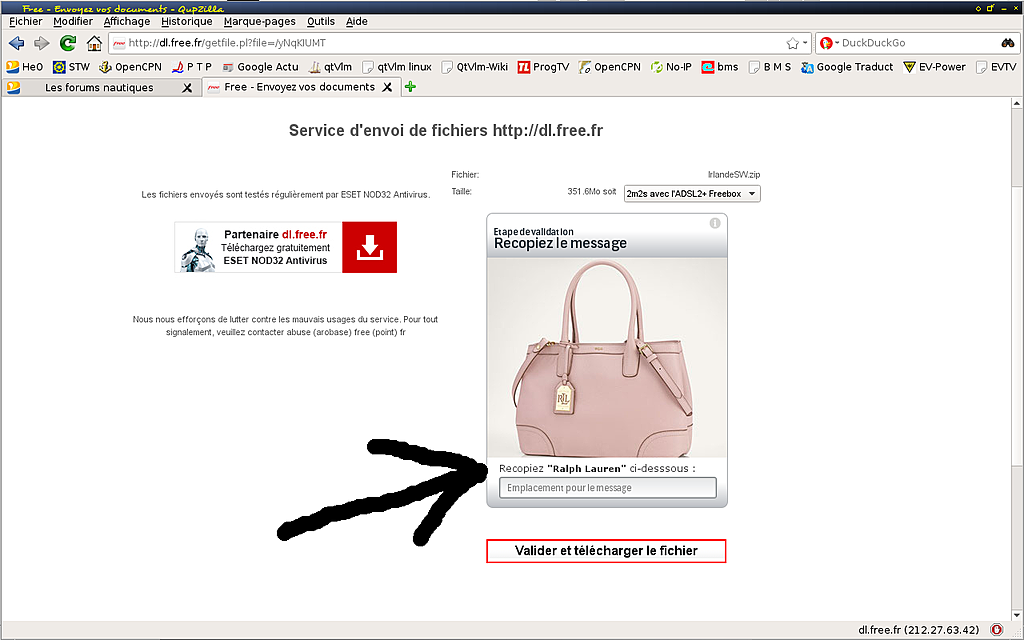The width and height of the screenshot is (1024, 640).
Task: Open the Historique menu
Action: pos(187,22)
